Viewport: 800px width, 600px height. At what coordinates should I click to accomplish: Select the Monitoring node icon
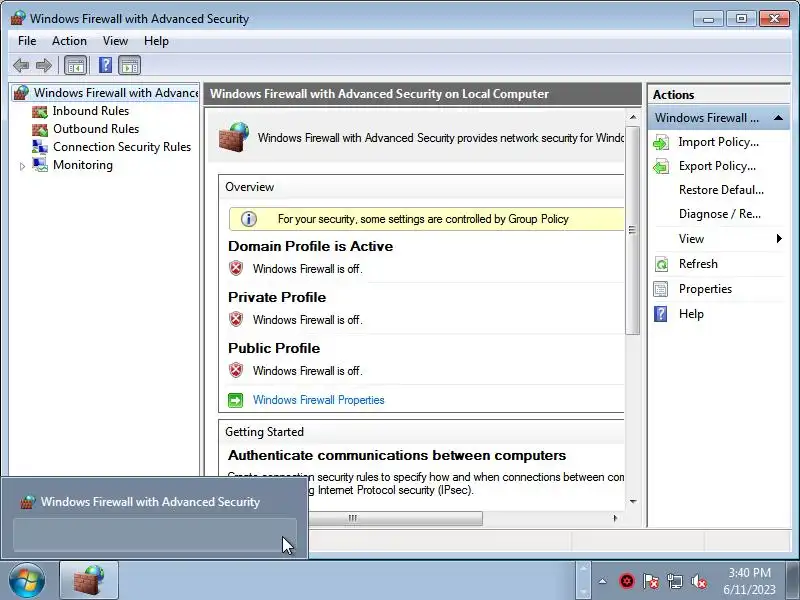(x=40, y=165)
